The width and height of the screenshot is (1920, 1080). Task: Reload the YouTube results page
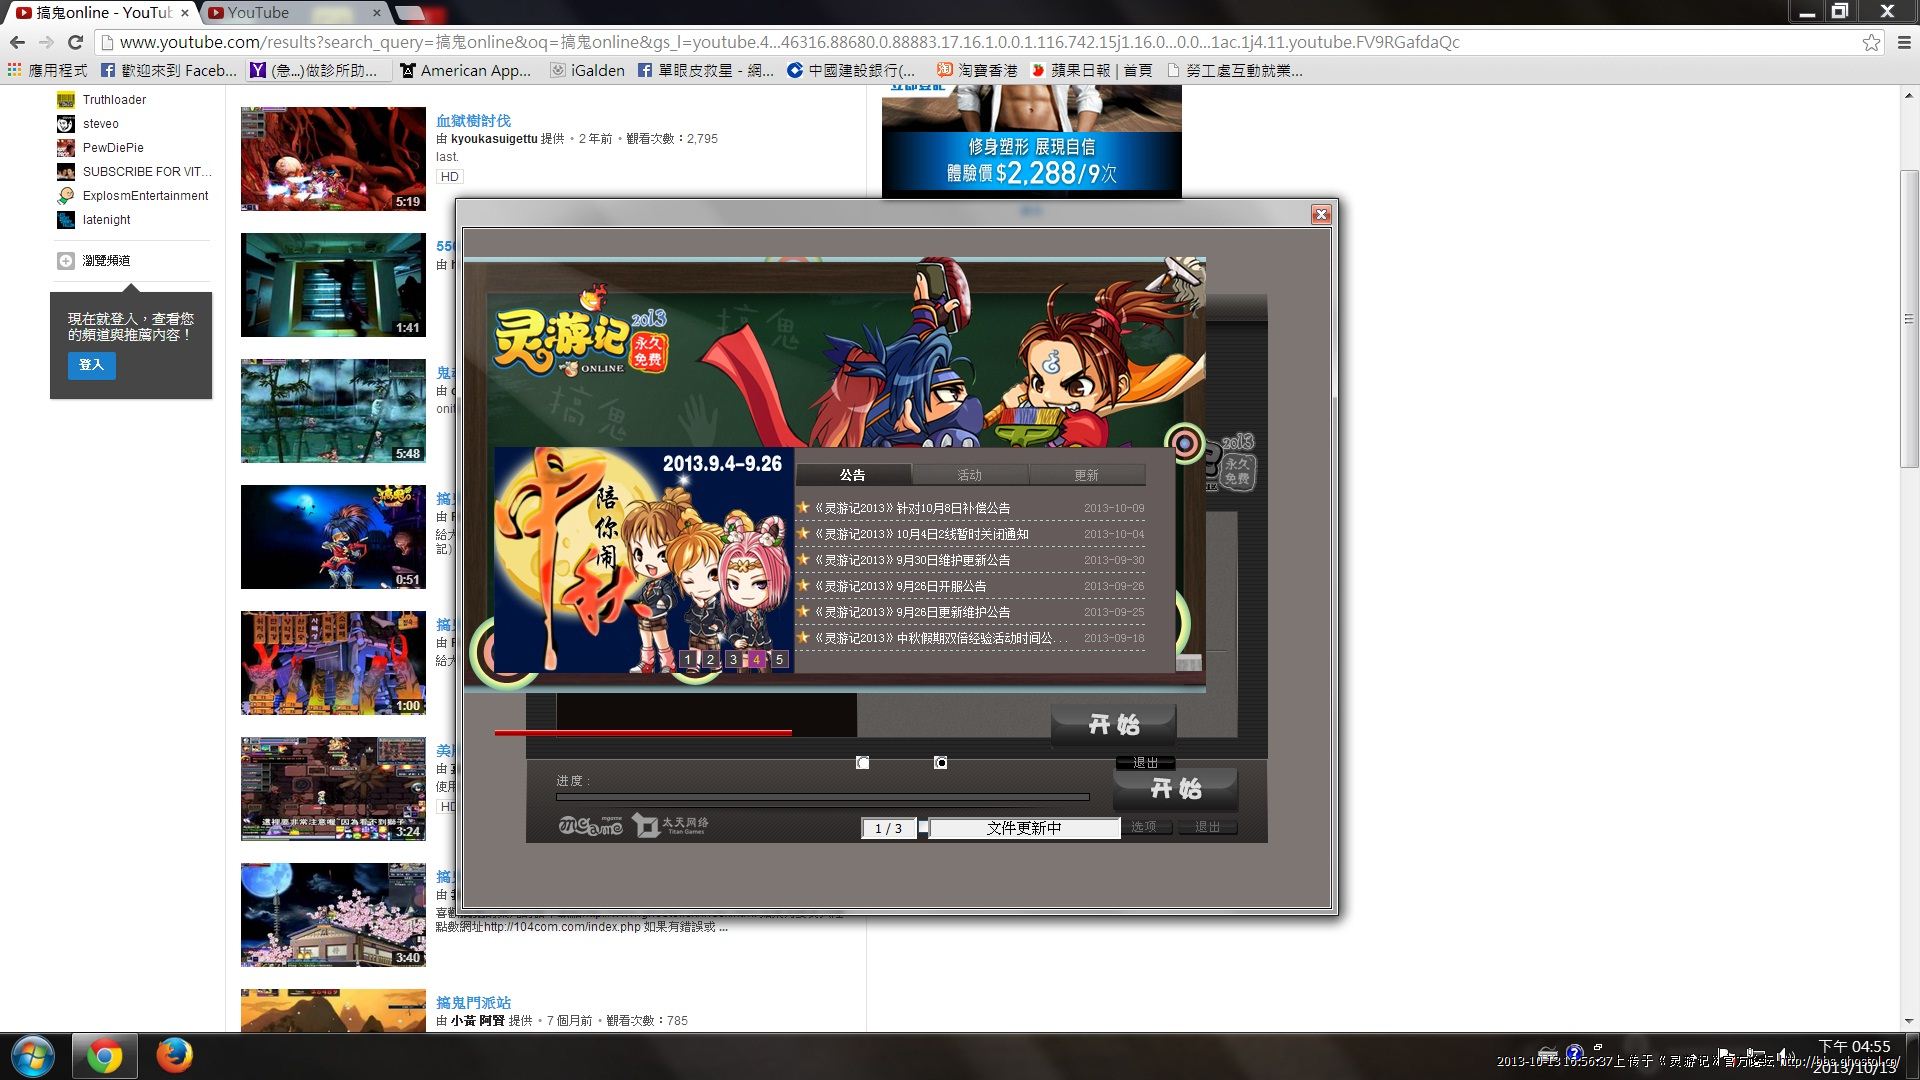(x=75, y=42)
